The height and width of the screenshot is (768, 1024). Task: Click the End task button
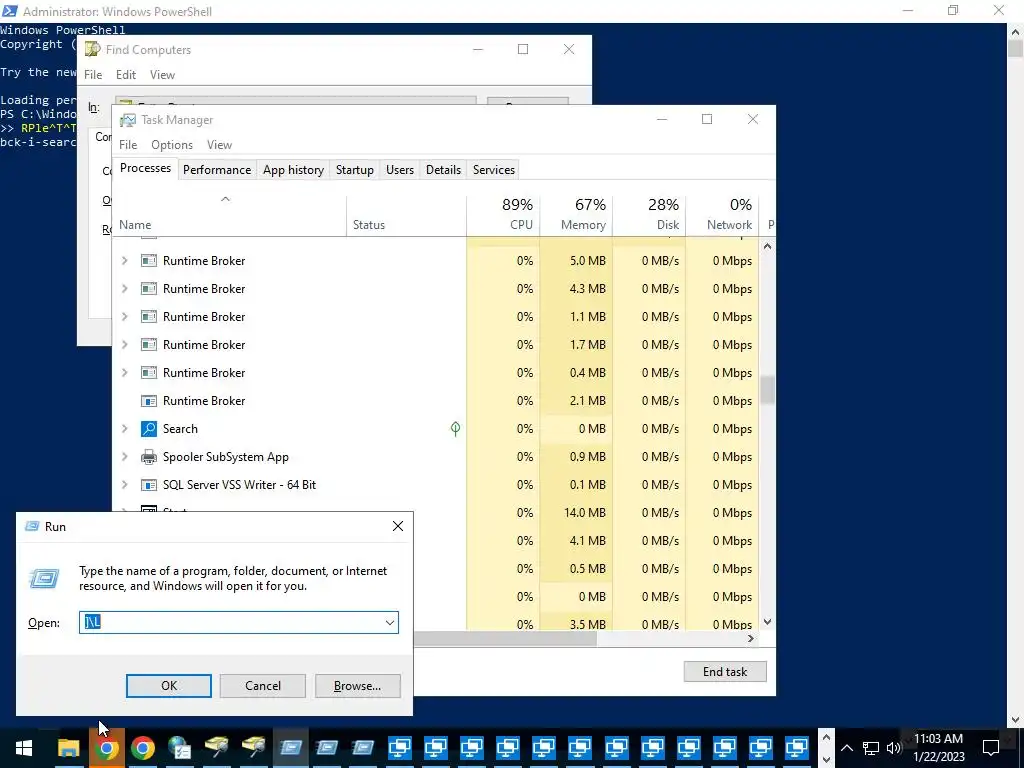pos(725,672)
